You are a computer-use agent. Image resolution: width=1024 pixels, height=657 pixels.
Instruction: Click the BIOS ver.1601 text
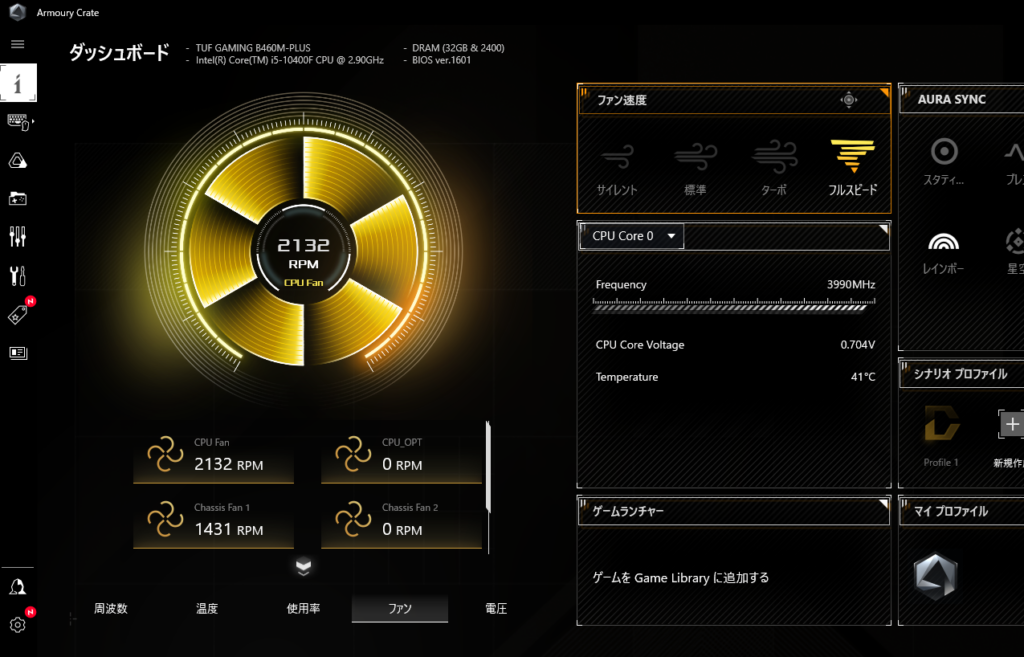click(441, 60)
